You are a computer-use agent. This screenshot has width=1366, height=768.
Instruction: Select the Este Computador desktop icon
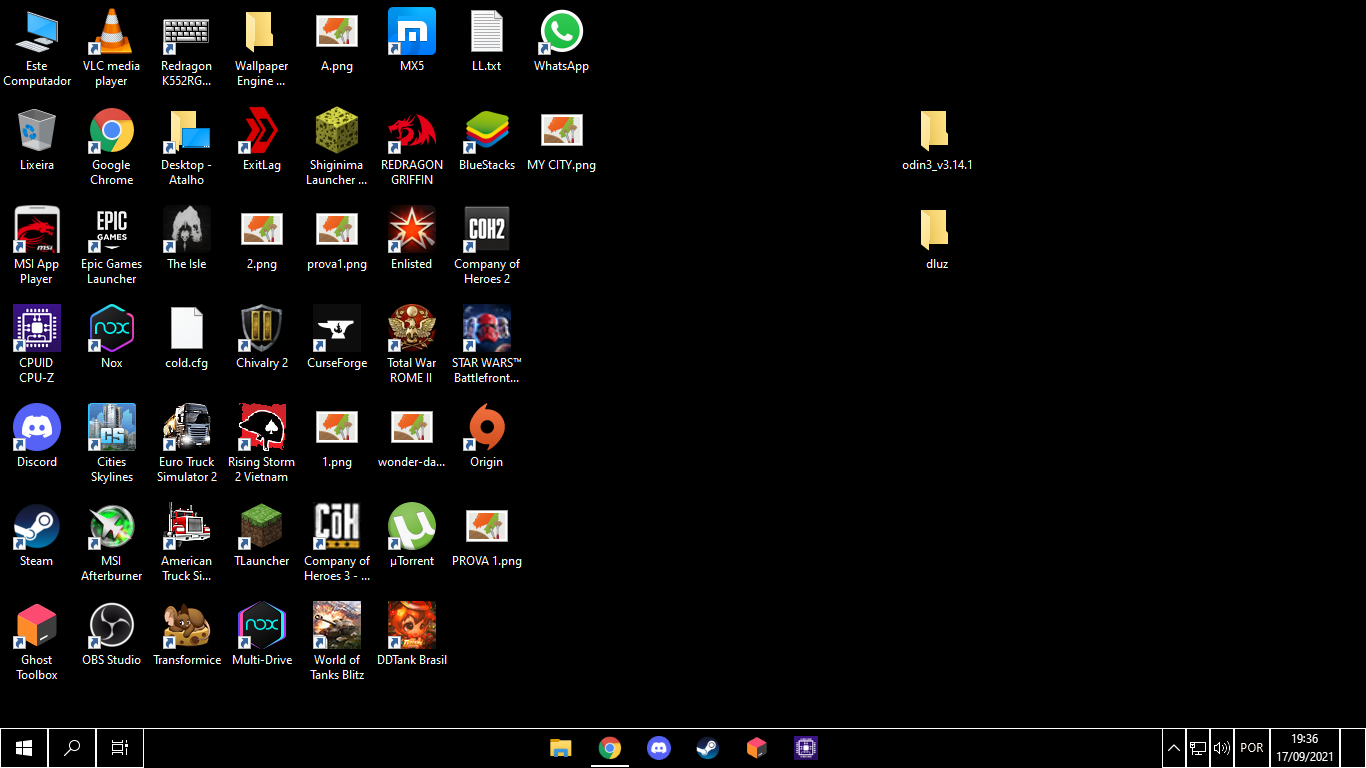click(x=37, y=47)
